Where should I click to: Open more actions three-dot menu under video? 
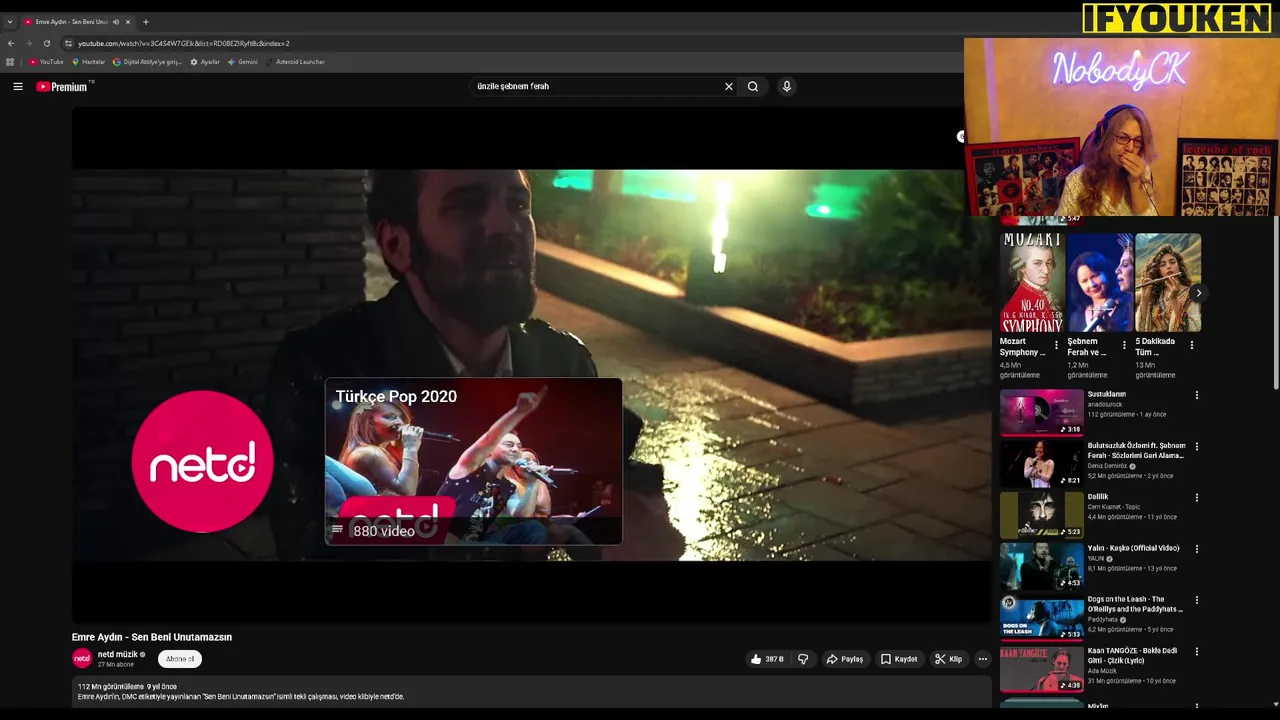tap(982, 659)
